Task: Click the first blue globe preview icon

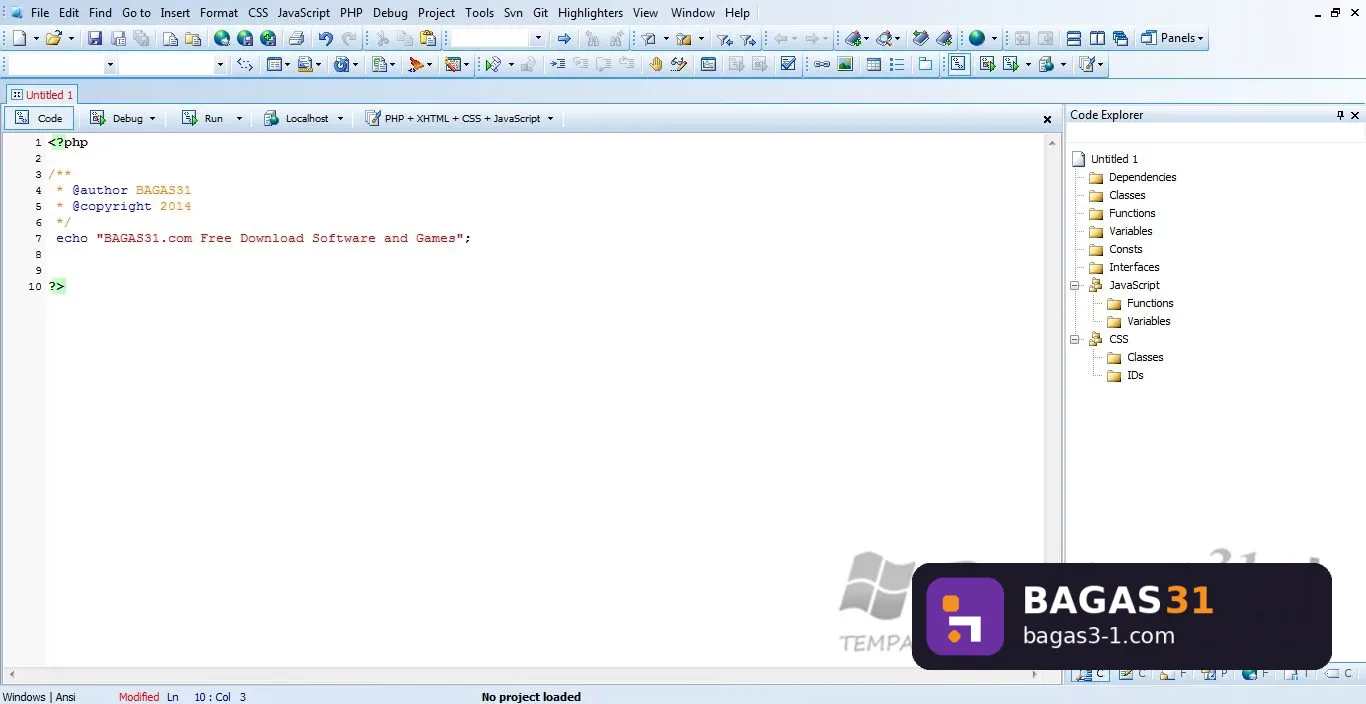Action: pos(222,39)
